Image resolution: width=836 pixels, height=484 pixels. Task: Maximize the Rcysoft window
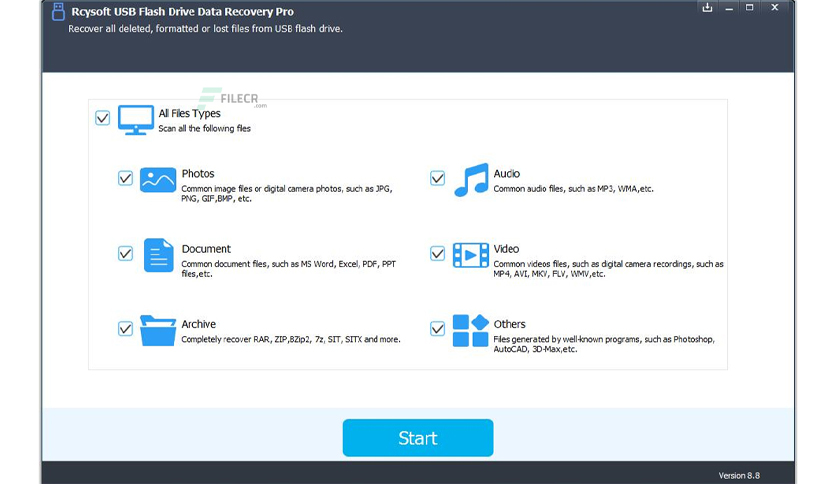[x=750, y=7]
